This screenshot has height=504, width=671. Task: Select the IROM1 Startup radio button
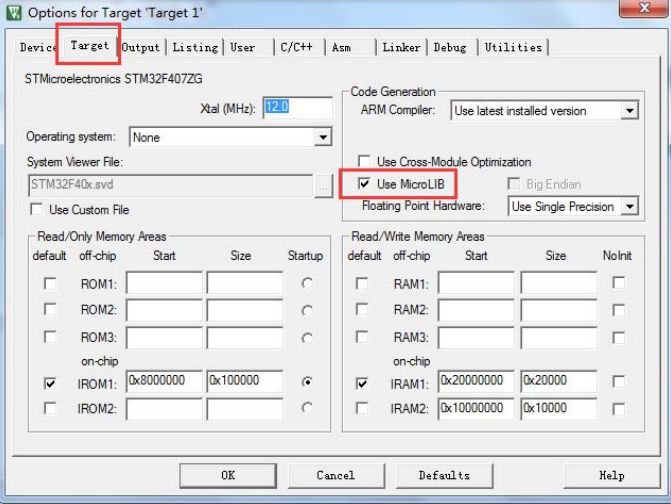tap(307, 382)
